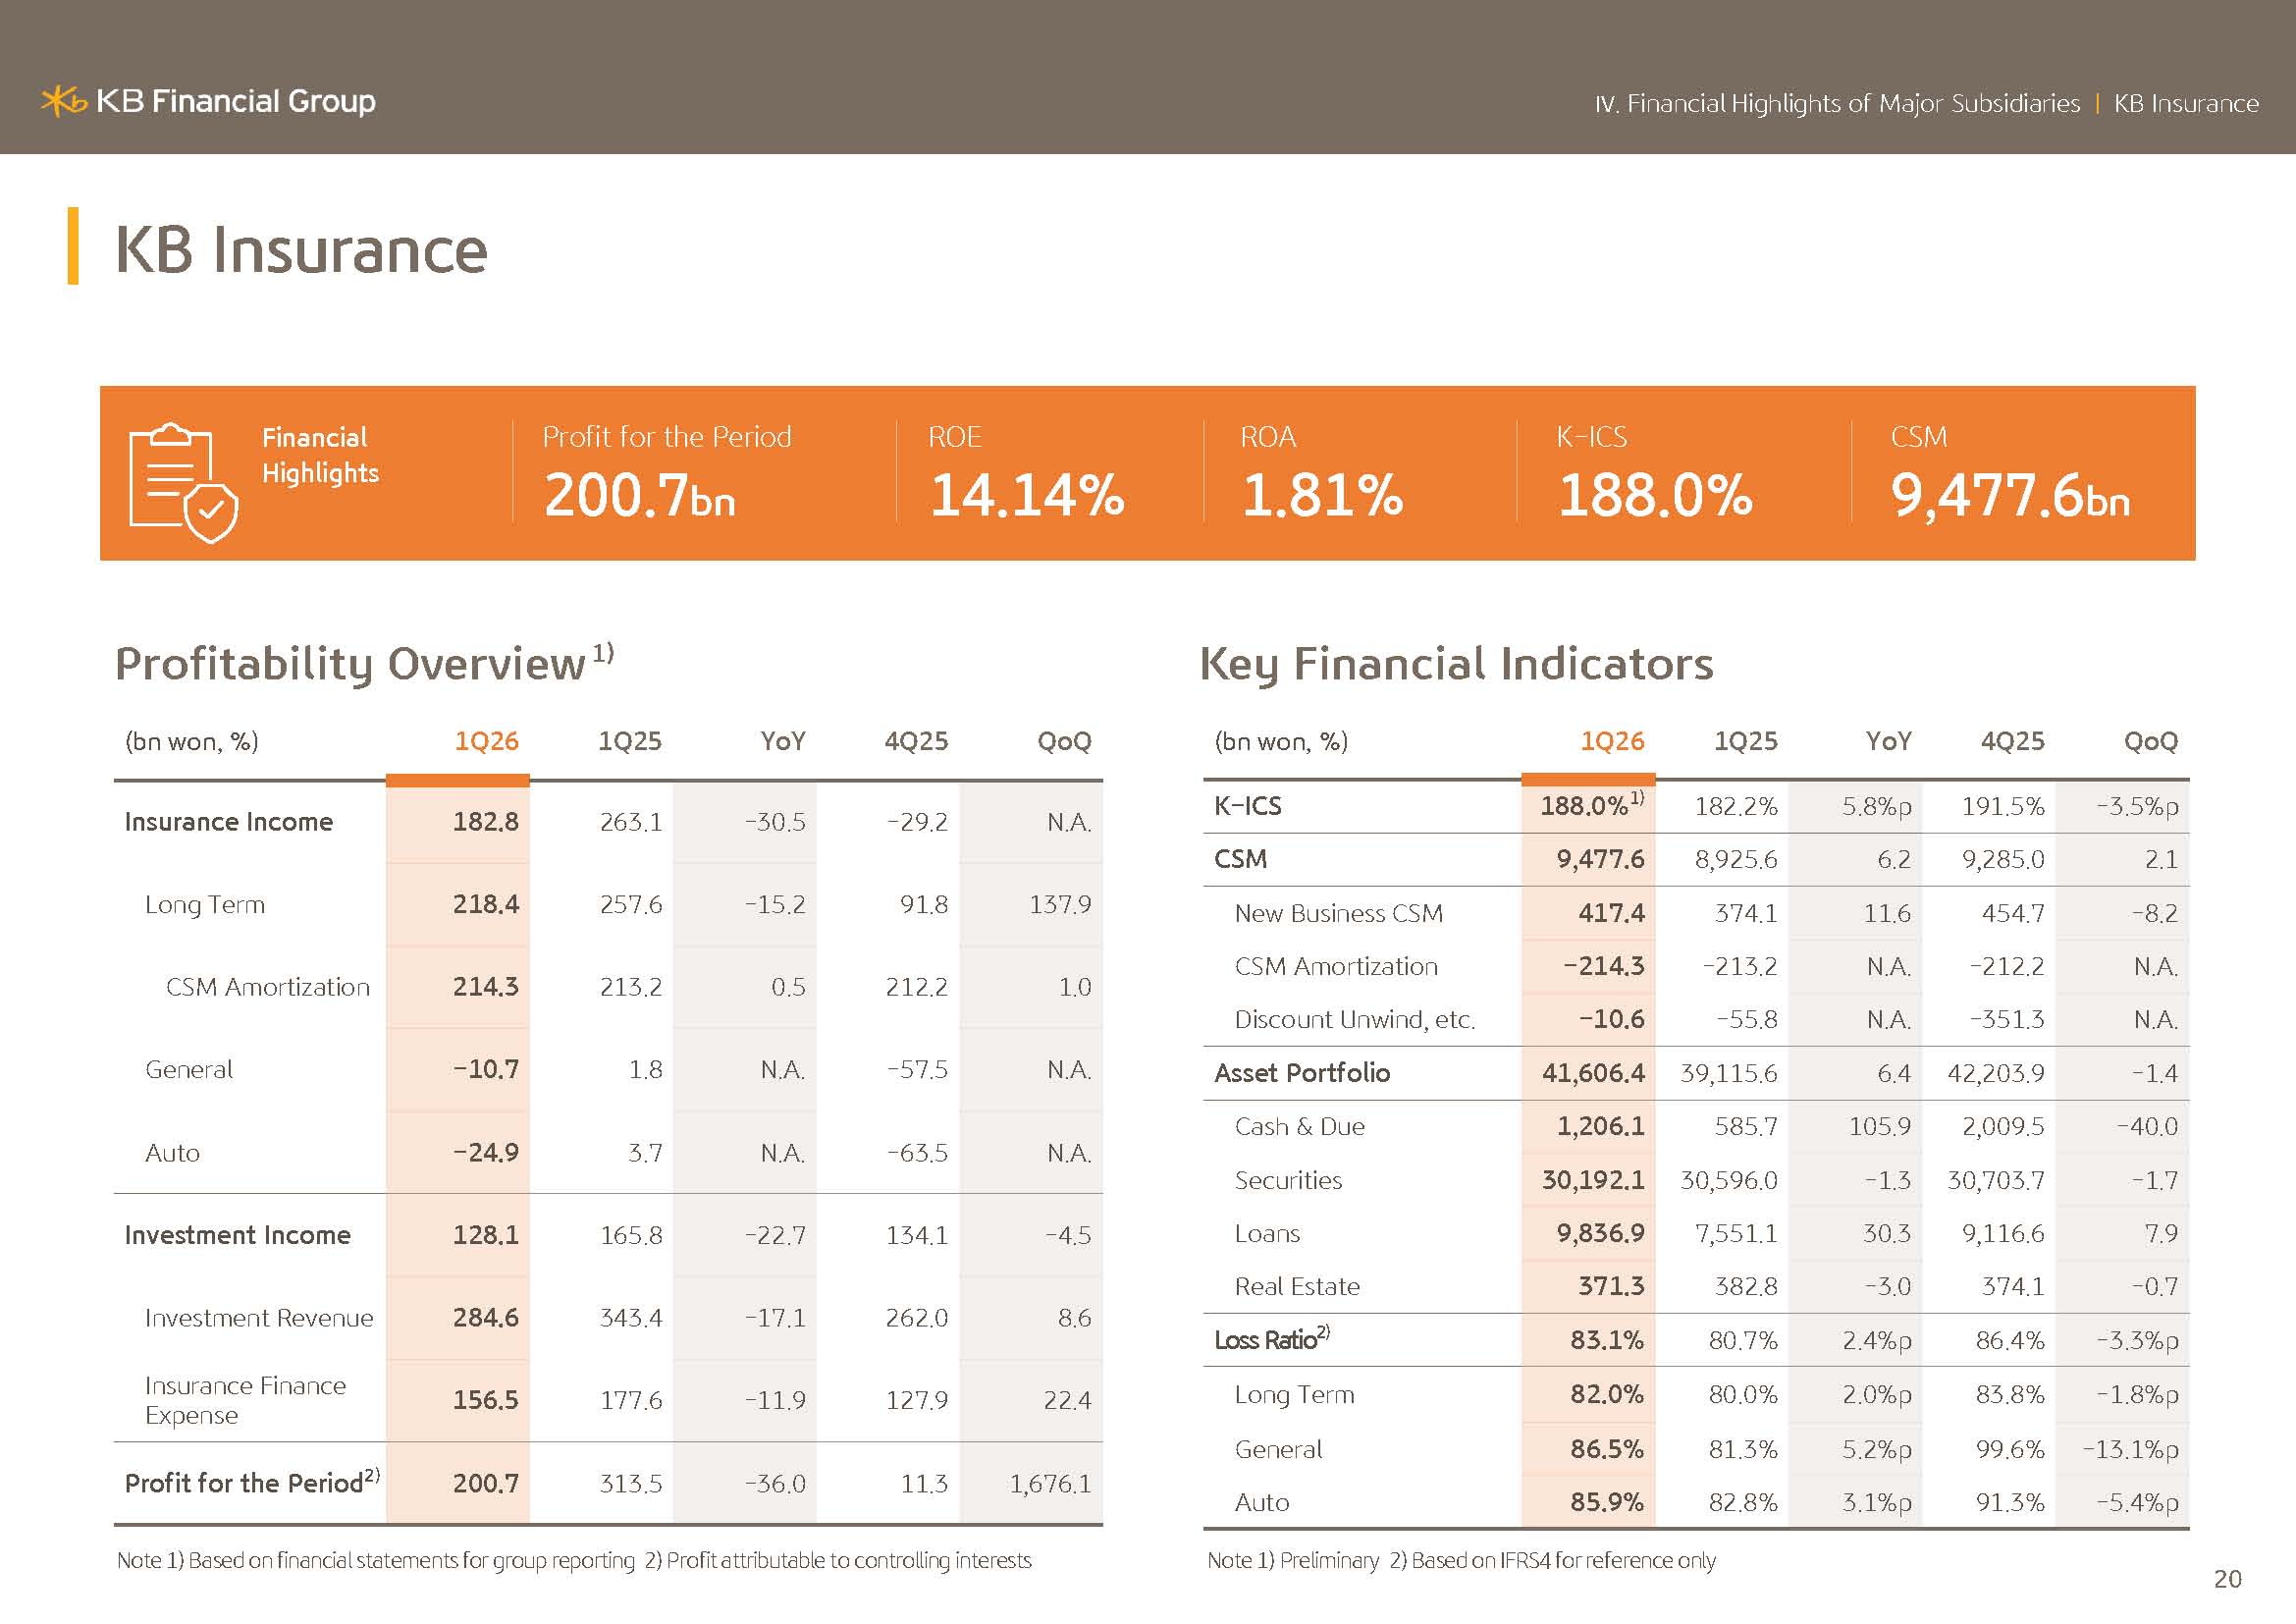Screen dimensions: 2296x1624
Task: Click the K-ICS 188.0% banner figure
Action: click(x=1655, y=495)
